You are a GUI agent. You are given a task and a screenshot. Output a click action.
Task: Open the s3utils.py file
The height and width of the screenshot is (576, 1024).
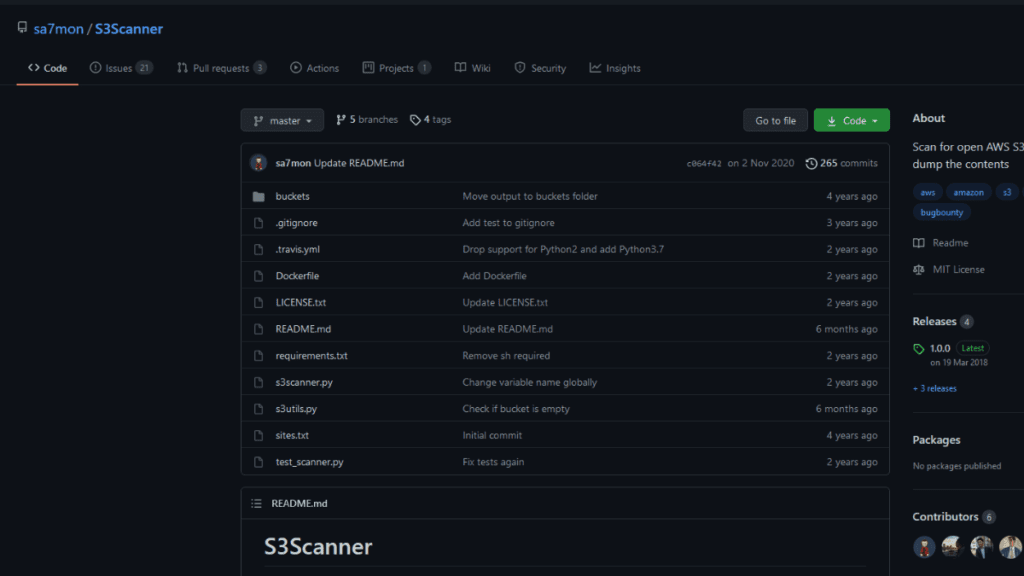[296, 409]
